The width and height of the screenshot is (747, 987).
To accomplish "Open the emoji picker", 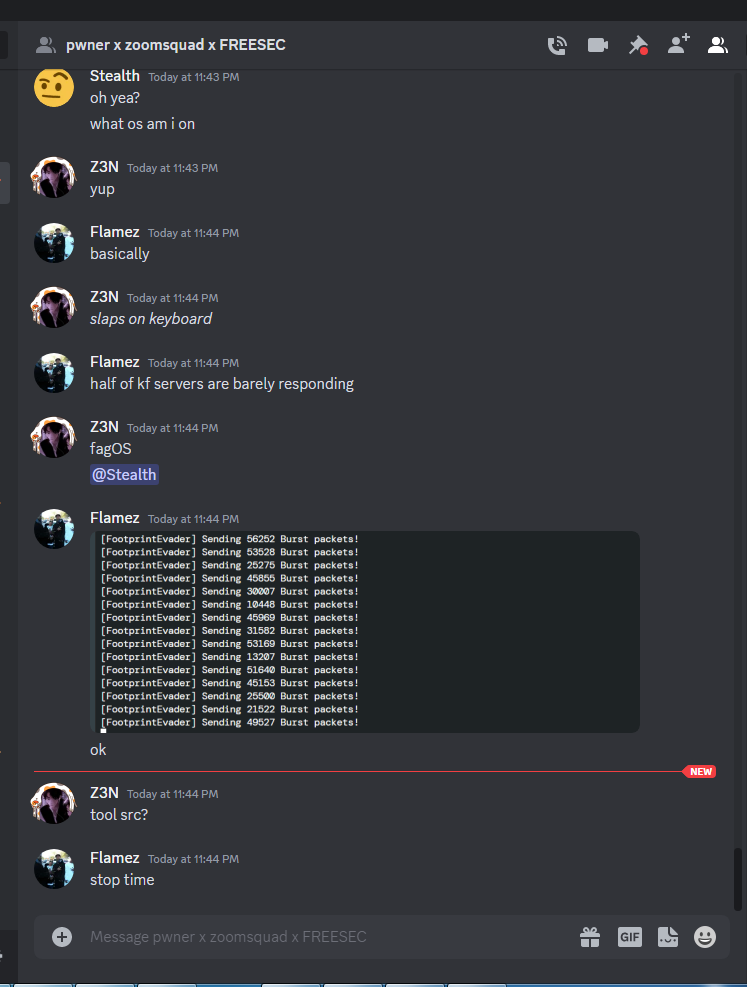I will coord(705,937).
